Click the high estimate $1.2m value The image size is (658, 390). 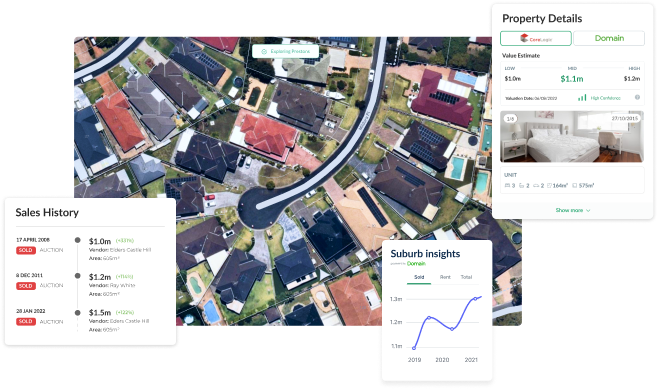632,79
